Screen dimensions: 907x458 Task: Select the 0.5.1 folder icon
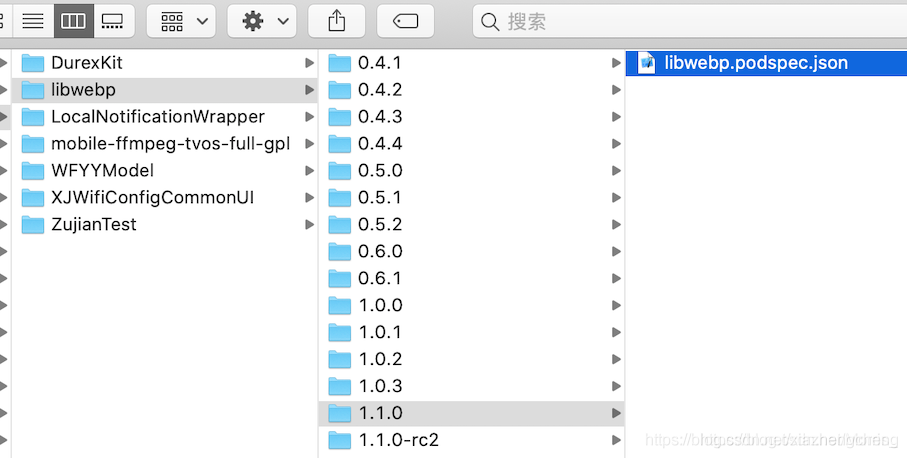click(340, 198)
